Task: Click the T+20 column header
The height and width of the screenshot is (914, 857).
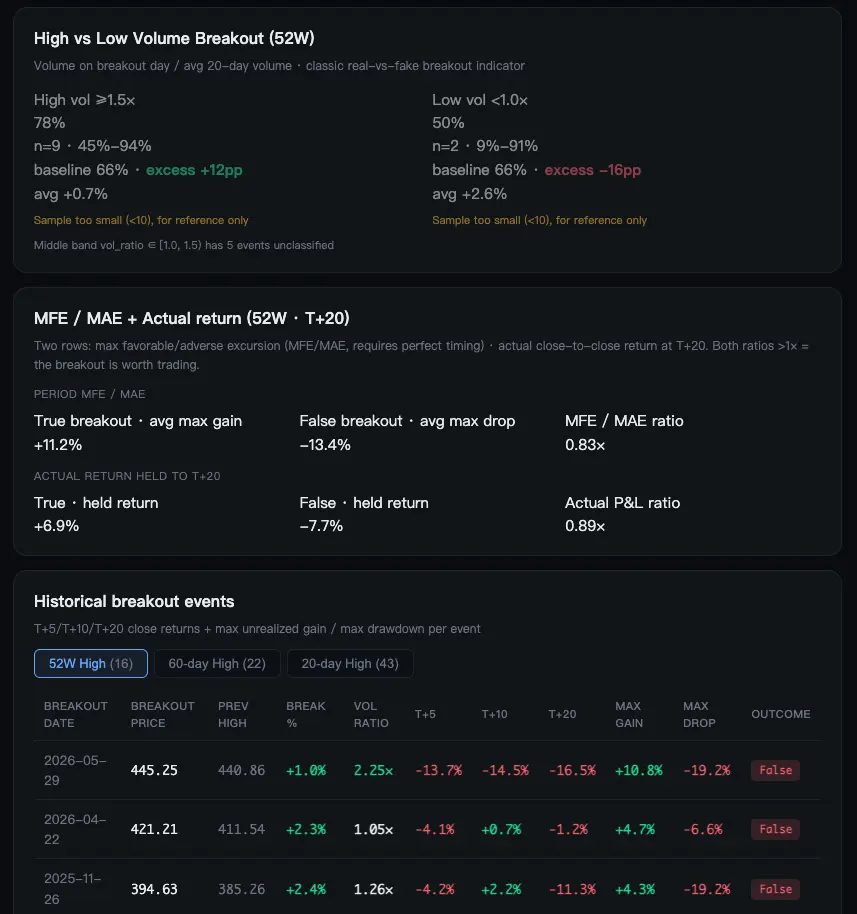Action: click(x=562, y=714)
